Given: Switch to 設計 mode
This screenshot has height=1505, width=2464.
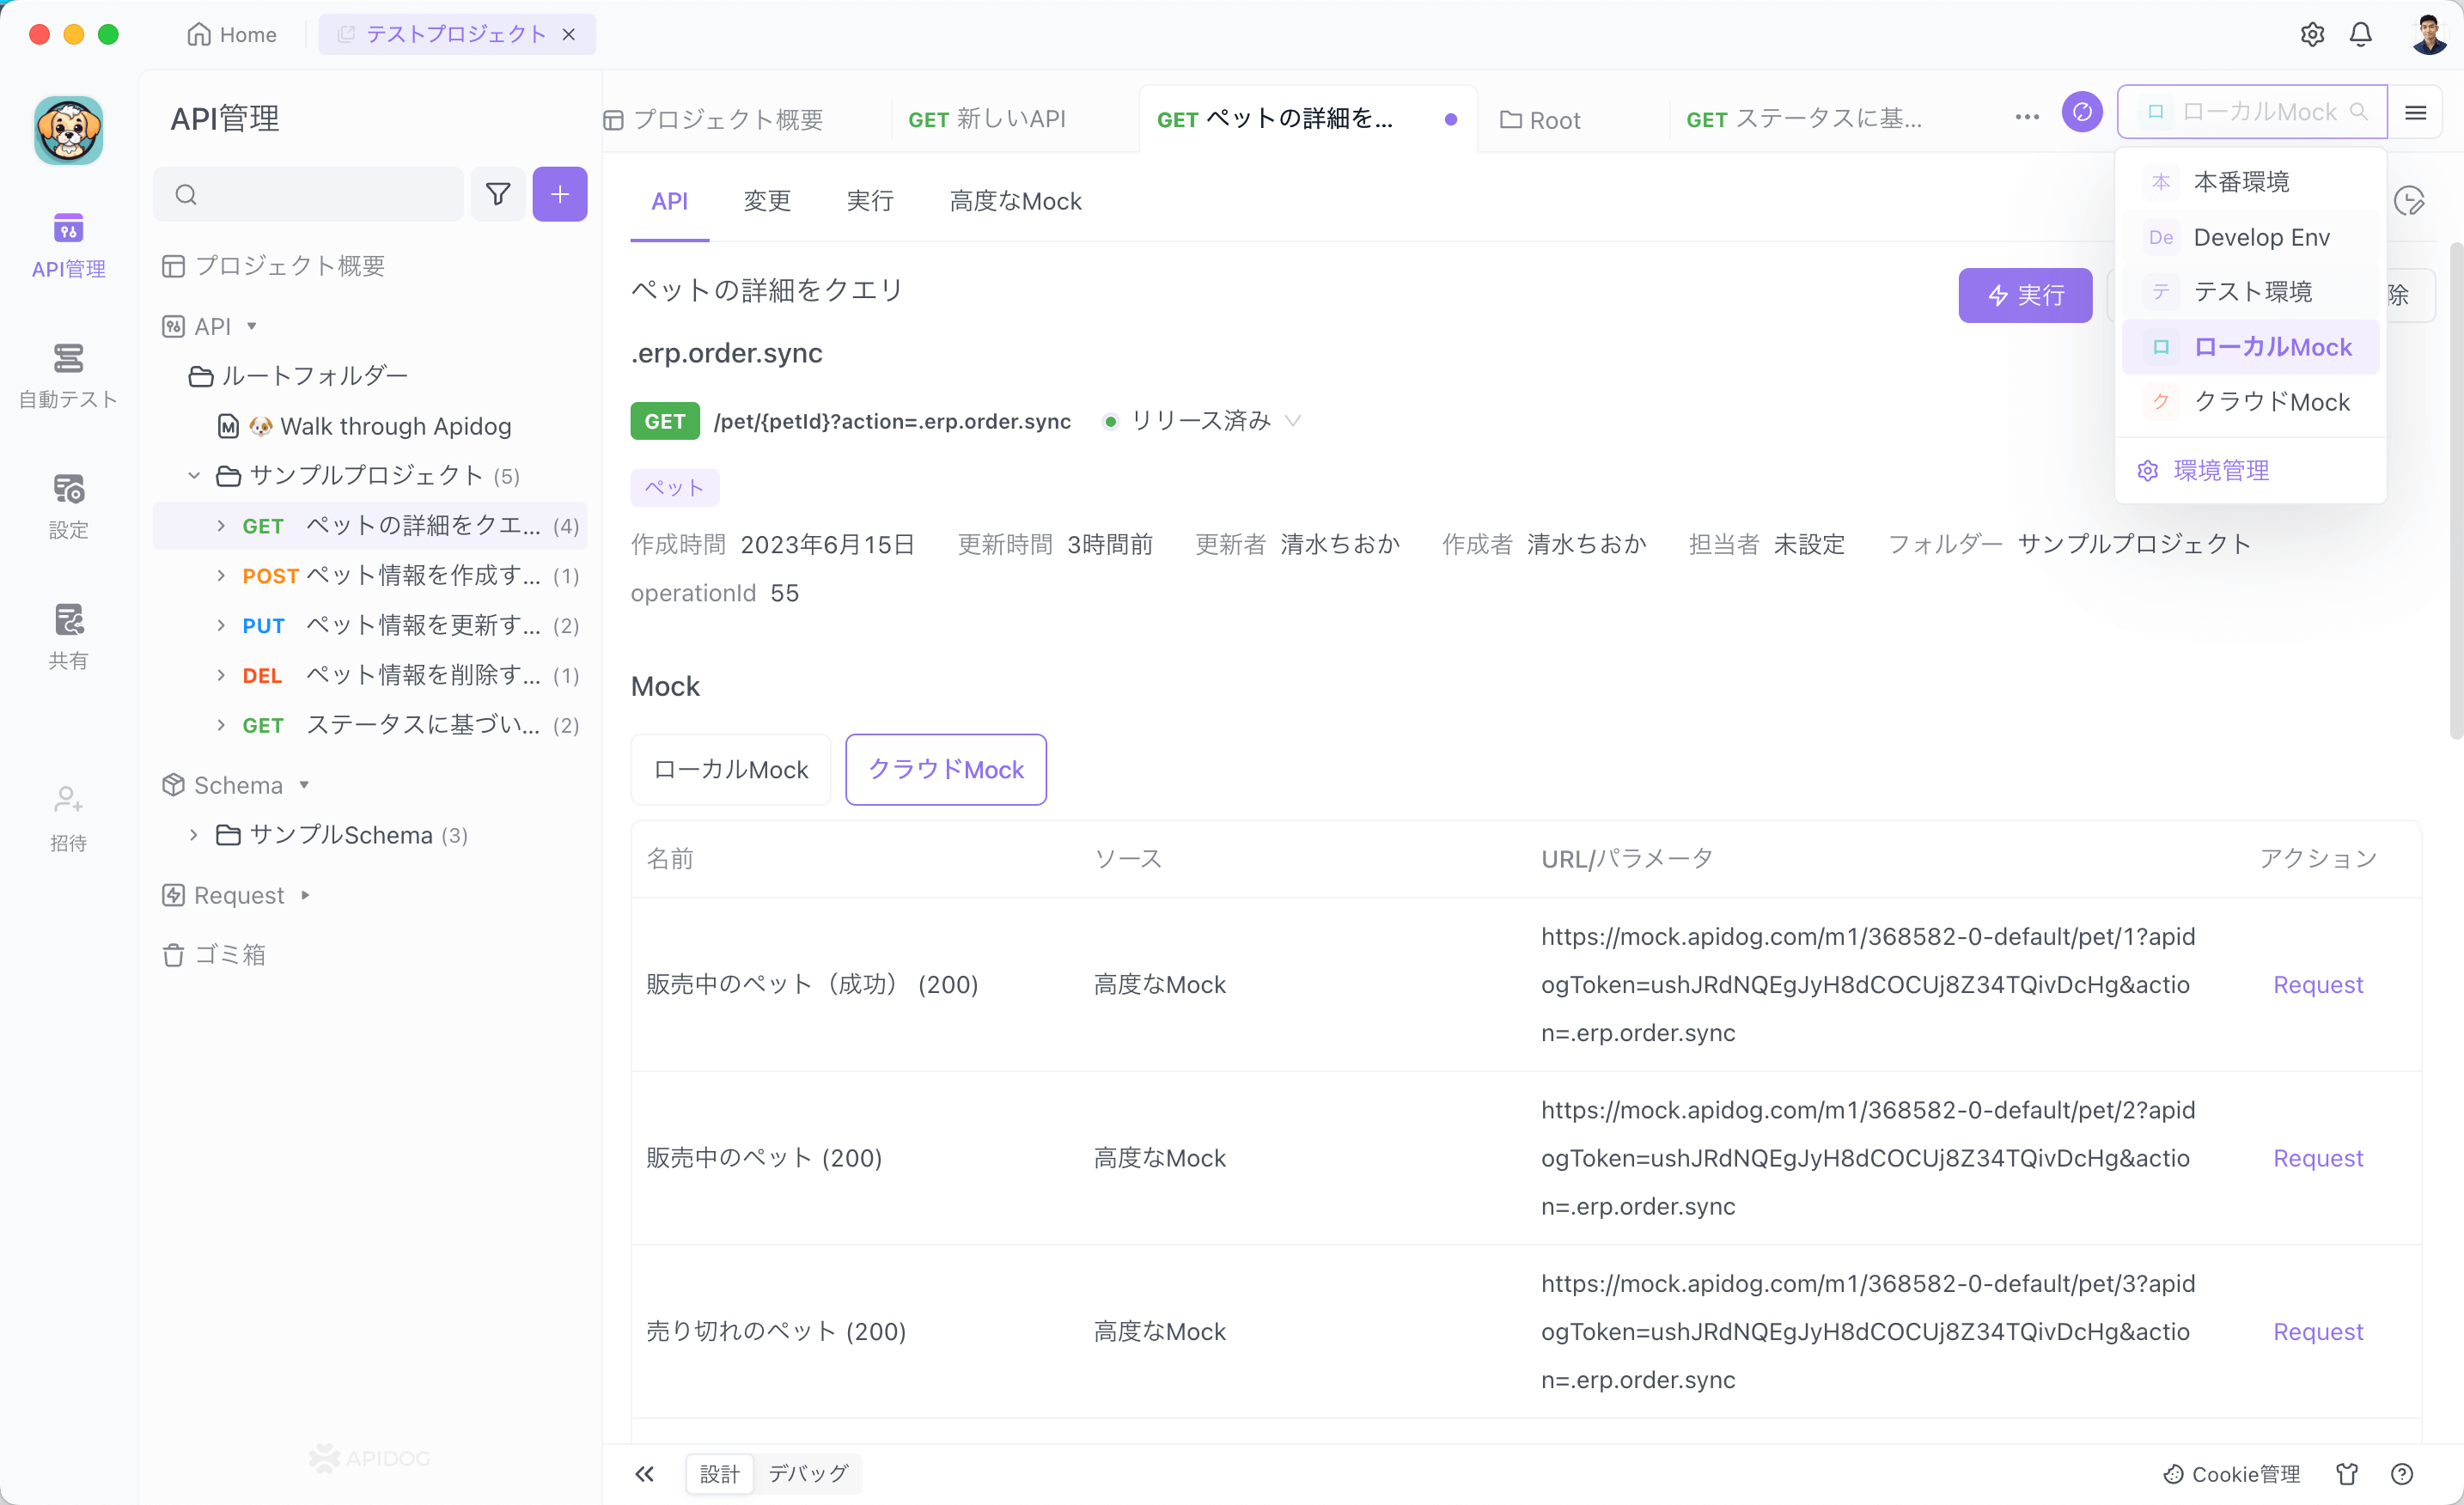Looking at the screenshot, I should tap(720, 1473).
